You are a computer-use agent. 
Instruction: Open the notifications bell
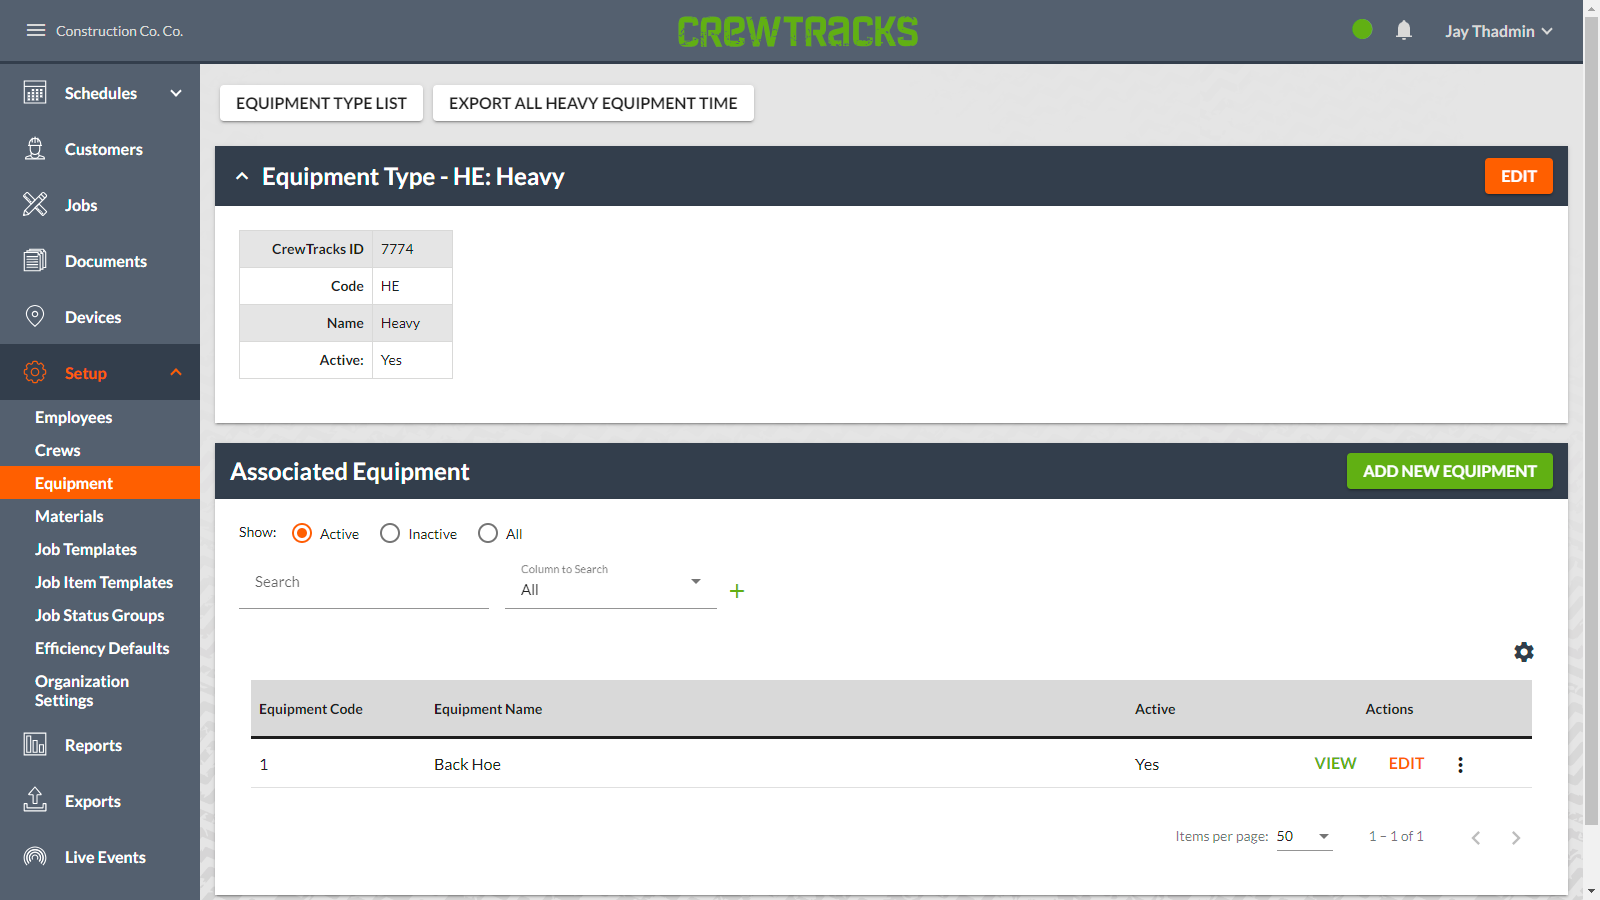click(1404, 30)
